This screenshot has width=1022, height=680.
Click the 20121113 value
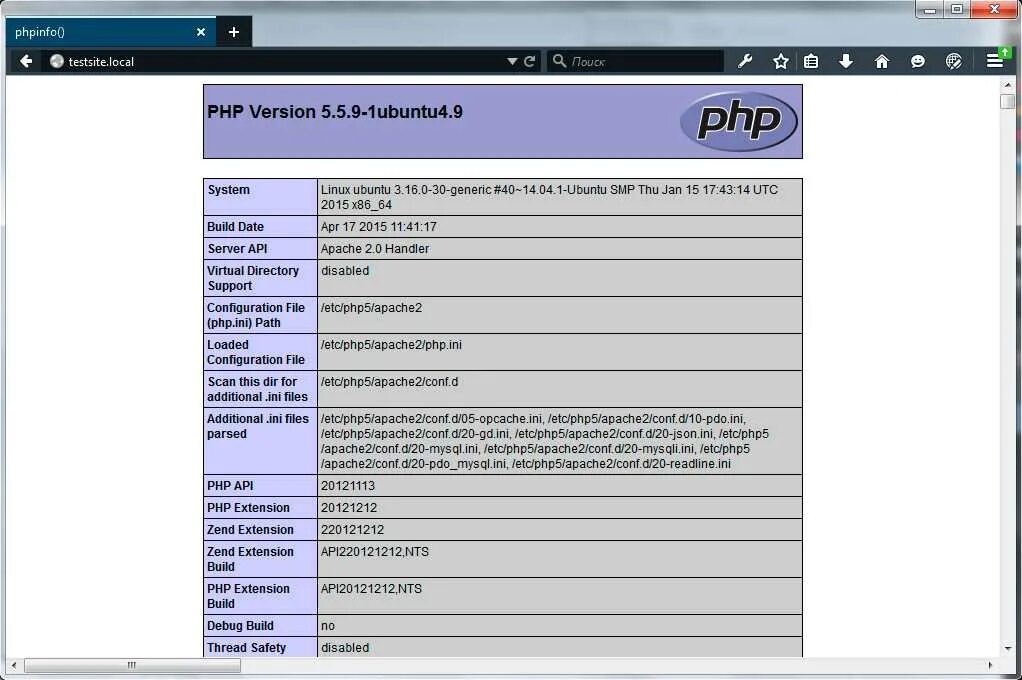point(348,486)
